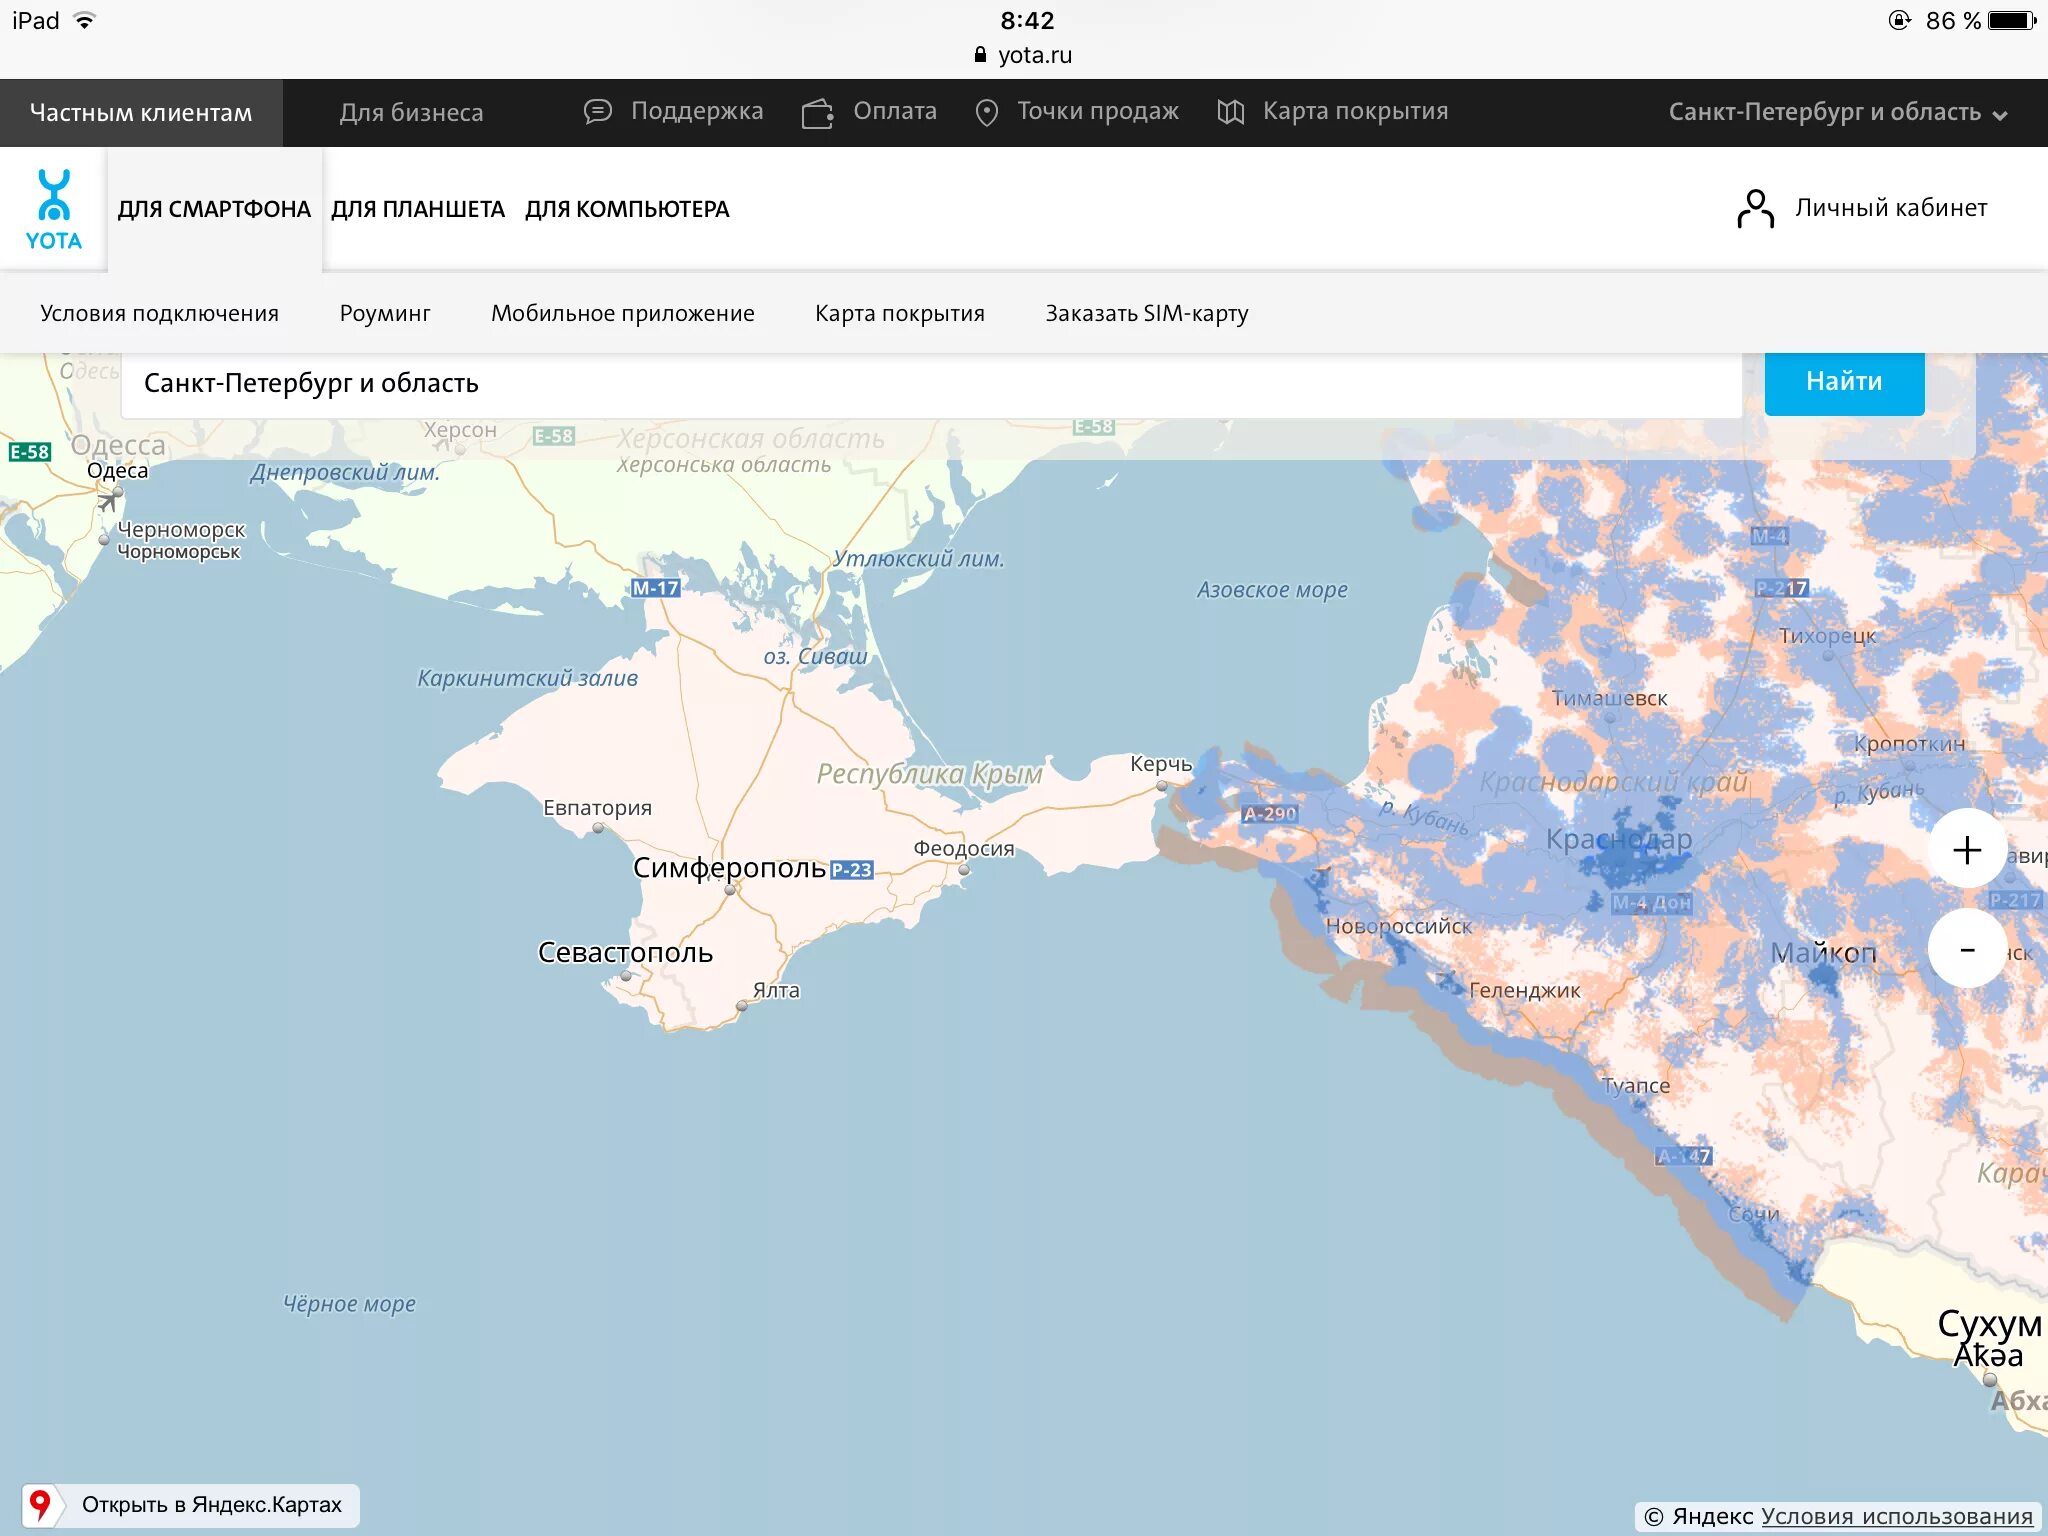Click the Туапсе city label
Image resolution: width=2048 pixels, height=1536 pixels.
(1636, 1085)
